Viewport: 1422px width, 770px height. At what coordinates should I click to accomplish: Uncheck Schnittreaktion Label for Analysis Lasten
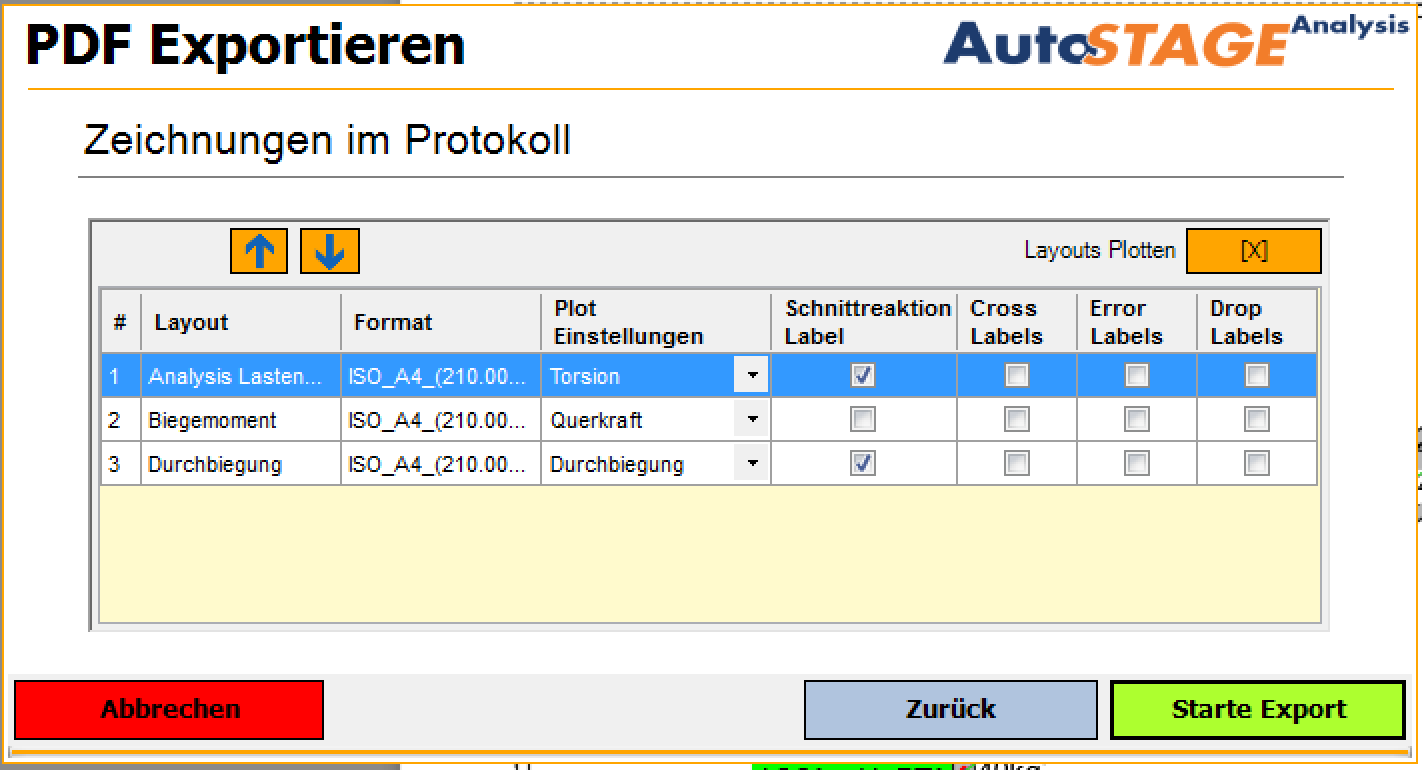coord(862,375)
